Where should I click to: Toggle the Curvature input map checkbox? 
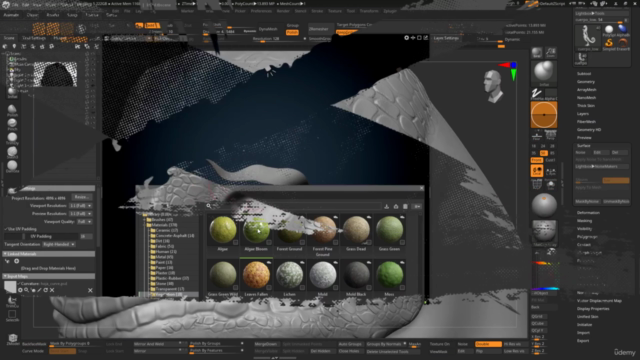(x=19, y=283)
